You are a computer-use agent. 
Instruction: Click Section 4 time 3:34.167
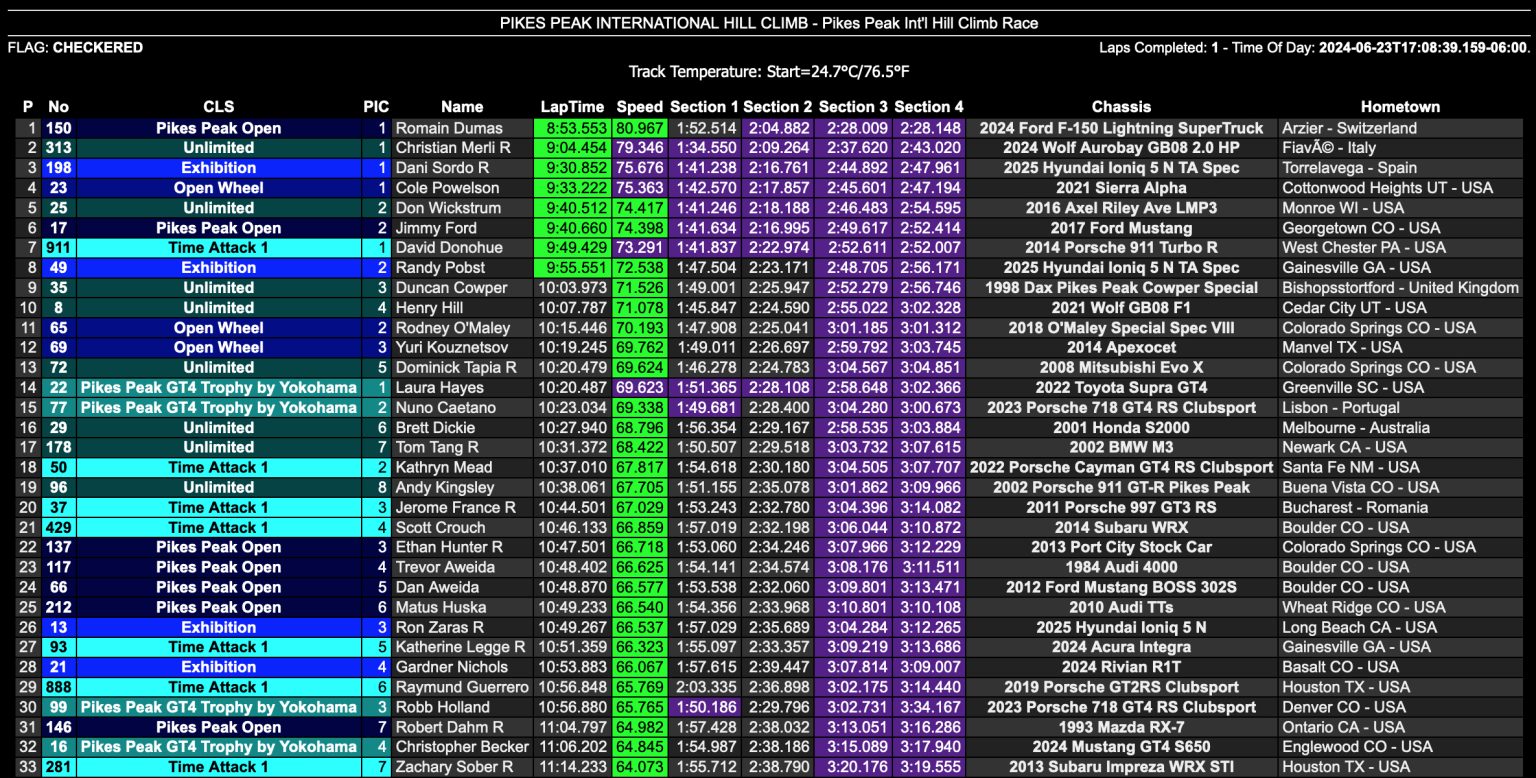(929, 707)
